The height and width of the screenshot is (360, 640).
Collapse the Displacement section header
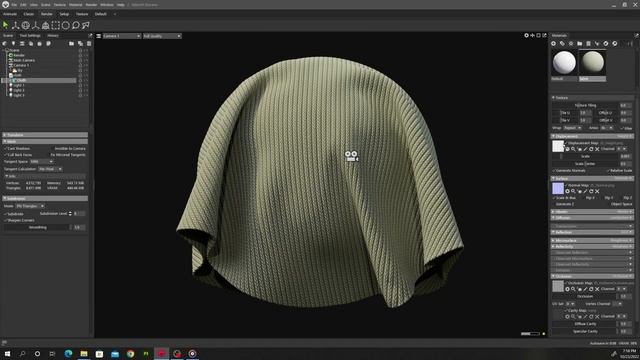[592, 136]
